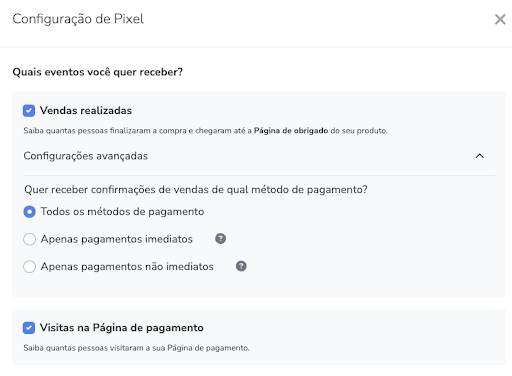Uncheck the Vendas realizadas checkbox
The height and width of the screenshot is (376, 512).
pos(29,111)
